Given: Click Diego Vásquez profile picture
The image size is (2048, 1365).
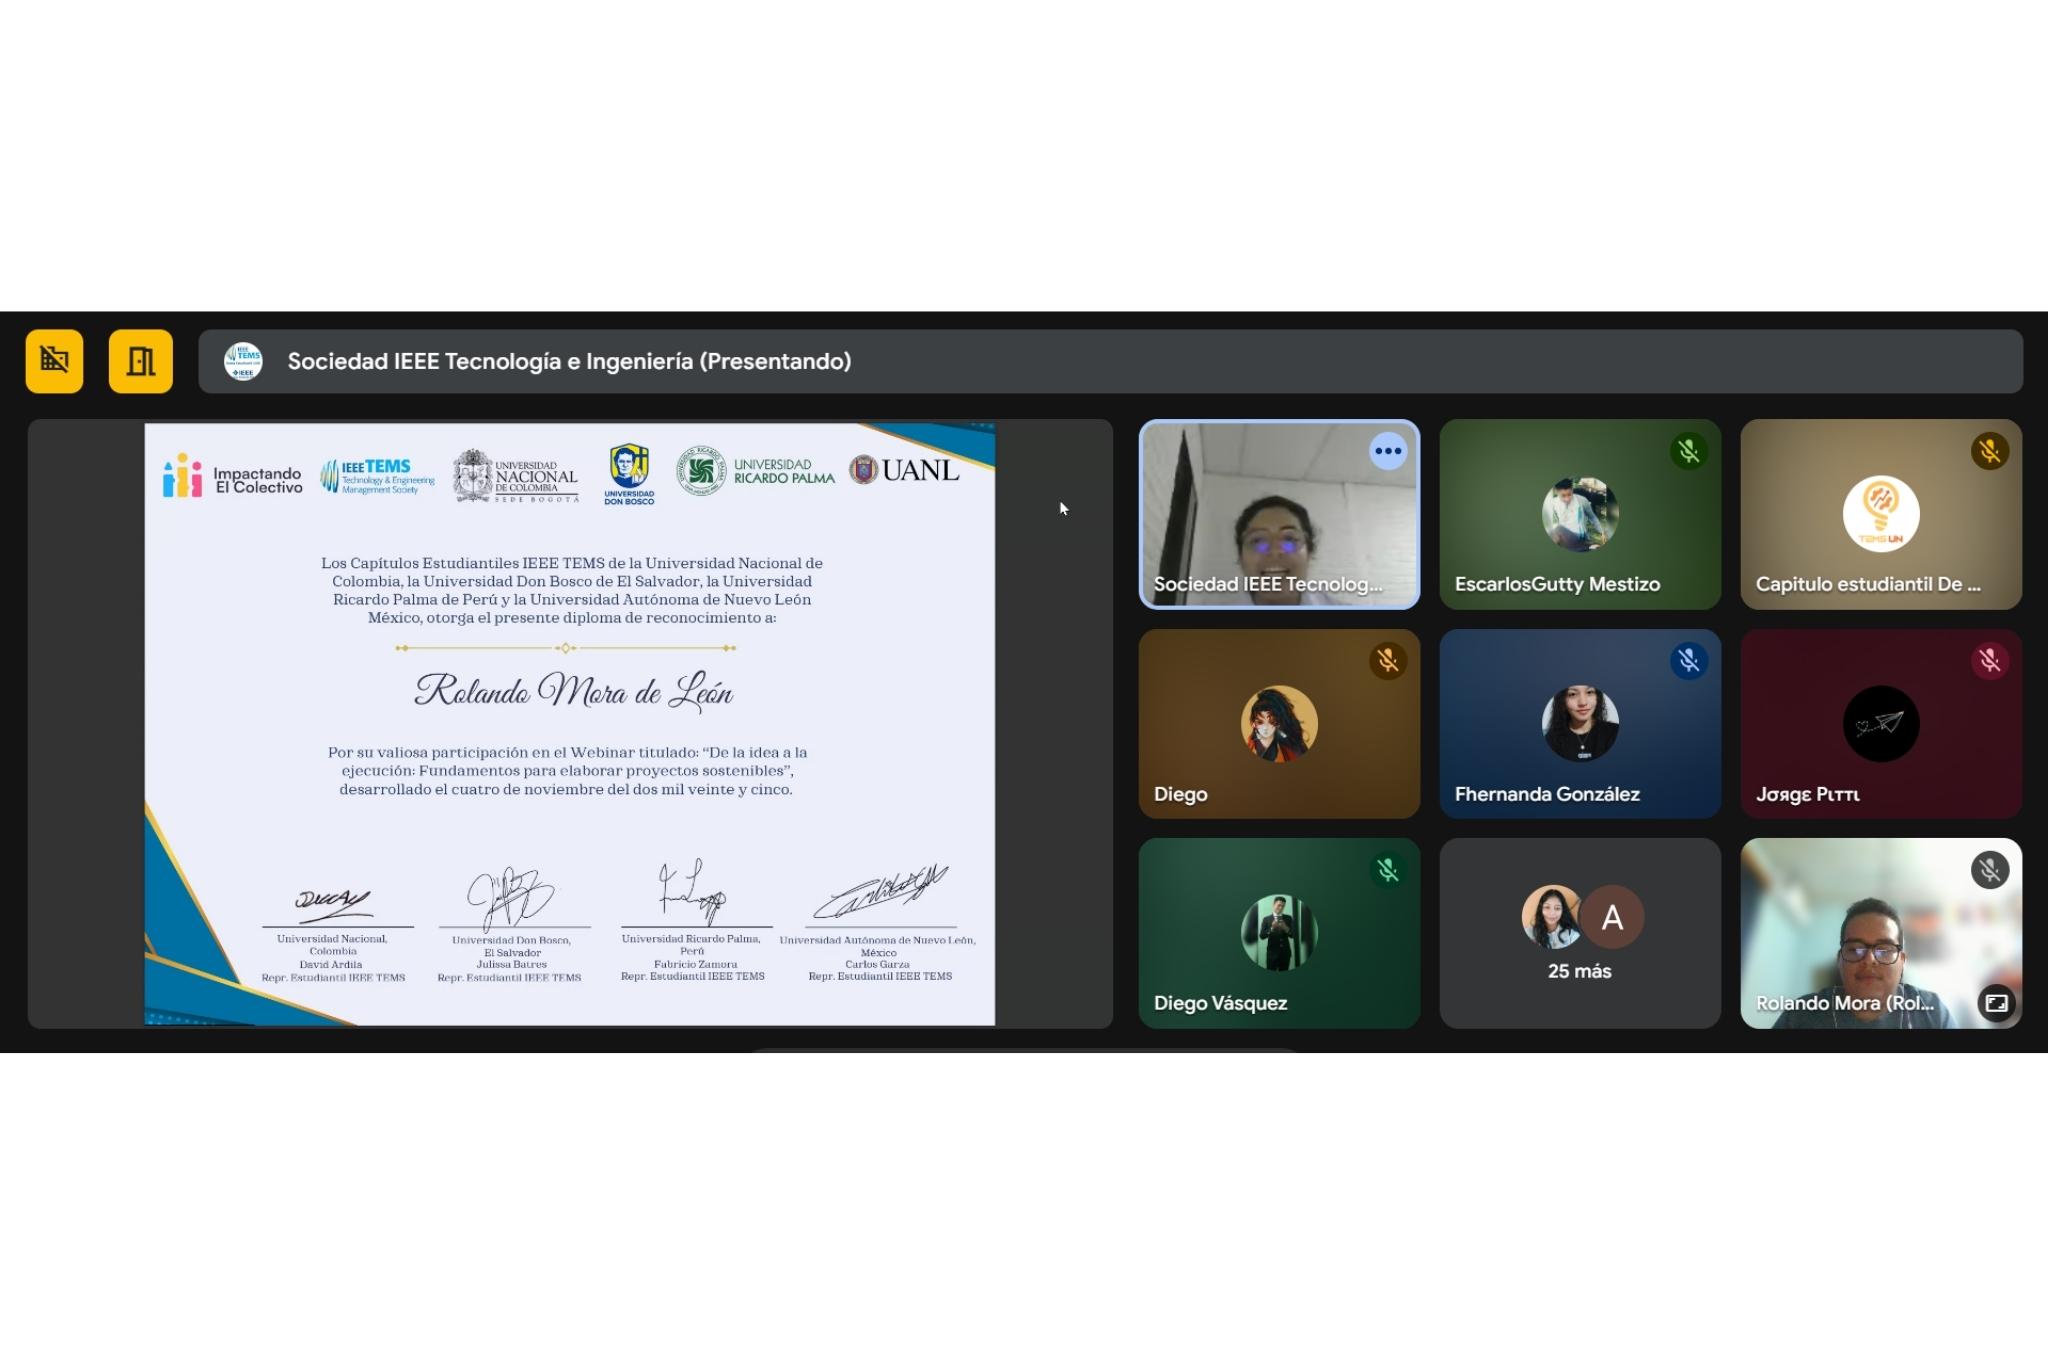Looking at the screenshot, I should 1278,932.
